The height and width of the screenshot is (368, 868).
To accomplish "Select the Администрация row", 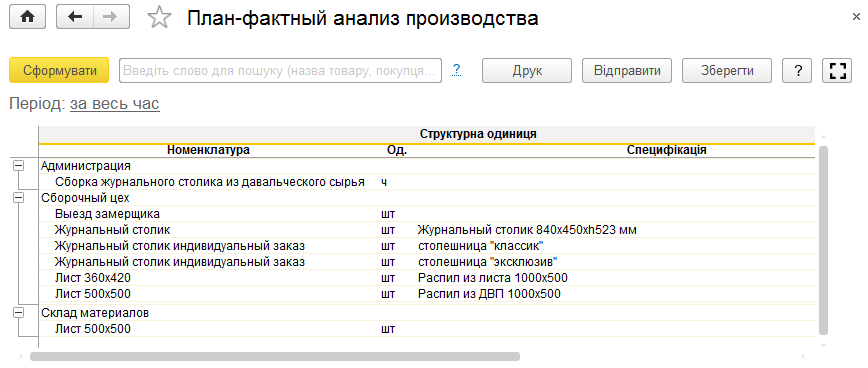I will pyautogui.click(x=426, y=165).
